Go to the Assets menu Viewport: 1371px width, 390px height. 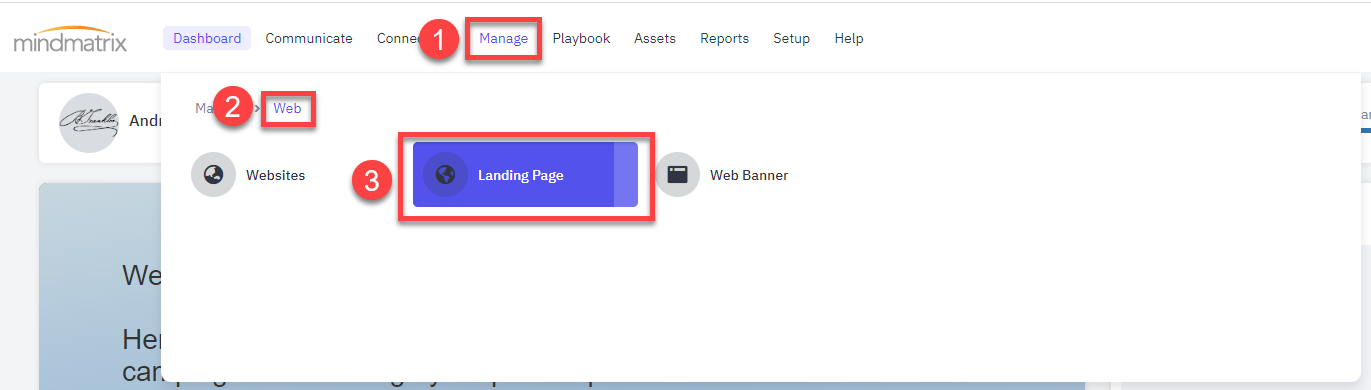[x=655, y=39]
